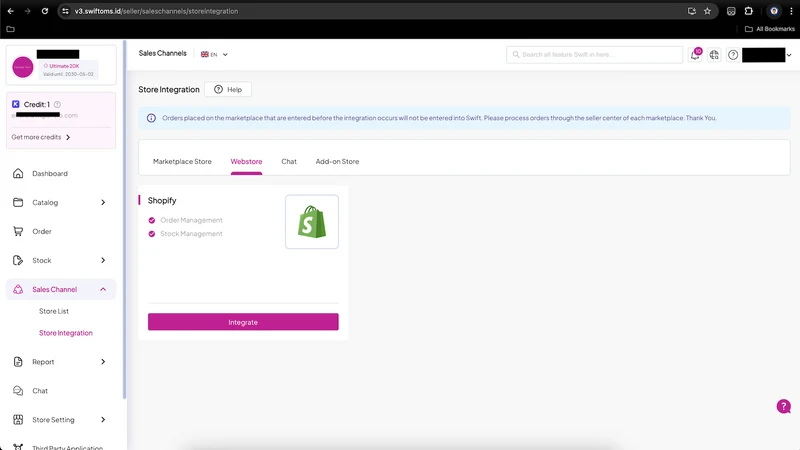Click the globe icon in header
This screenshot has width=800, height=450.
click(714, 55)
